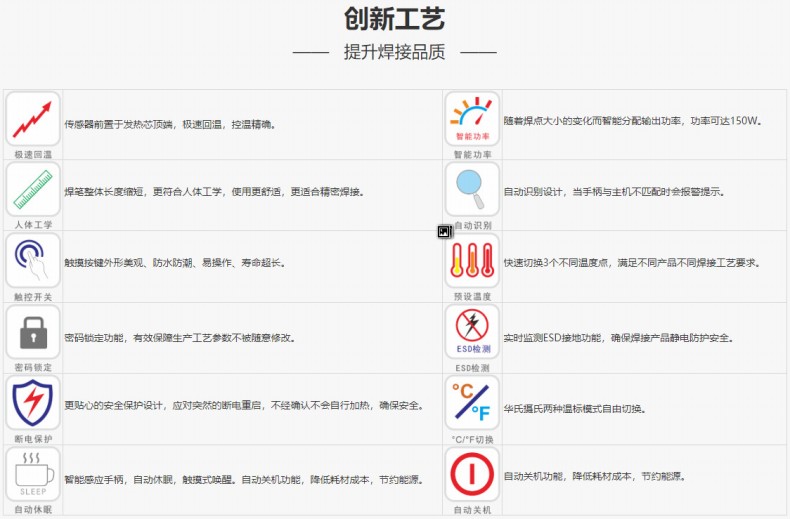Select the green ruler 人体工学 icon

[33, 189]
